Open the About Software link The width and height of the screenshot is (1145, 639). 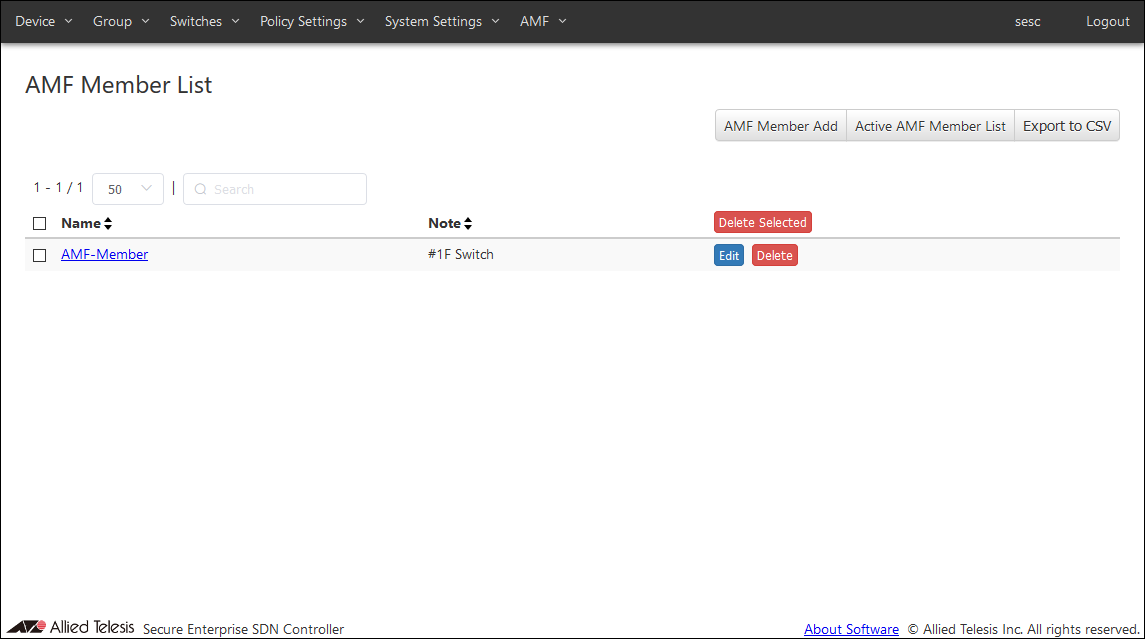tap(851, 629)
